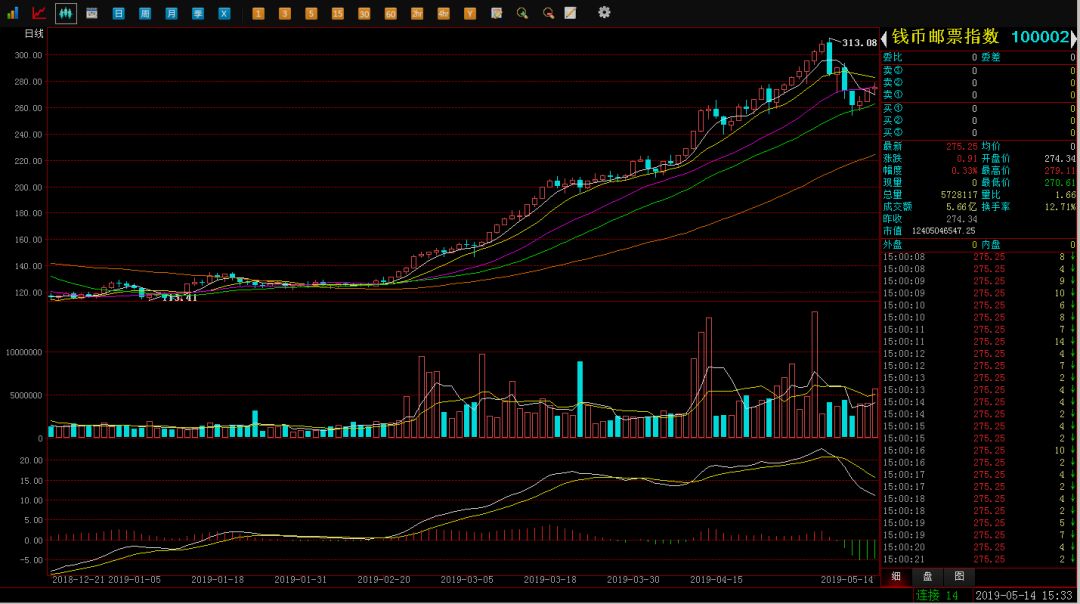
Task: Select the 15:00:20 tick row
Action: pos(978,547)
